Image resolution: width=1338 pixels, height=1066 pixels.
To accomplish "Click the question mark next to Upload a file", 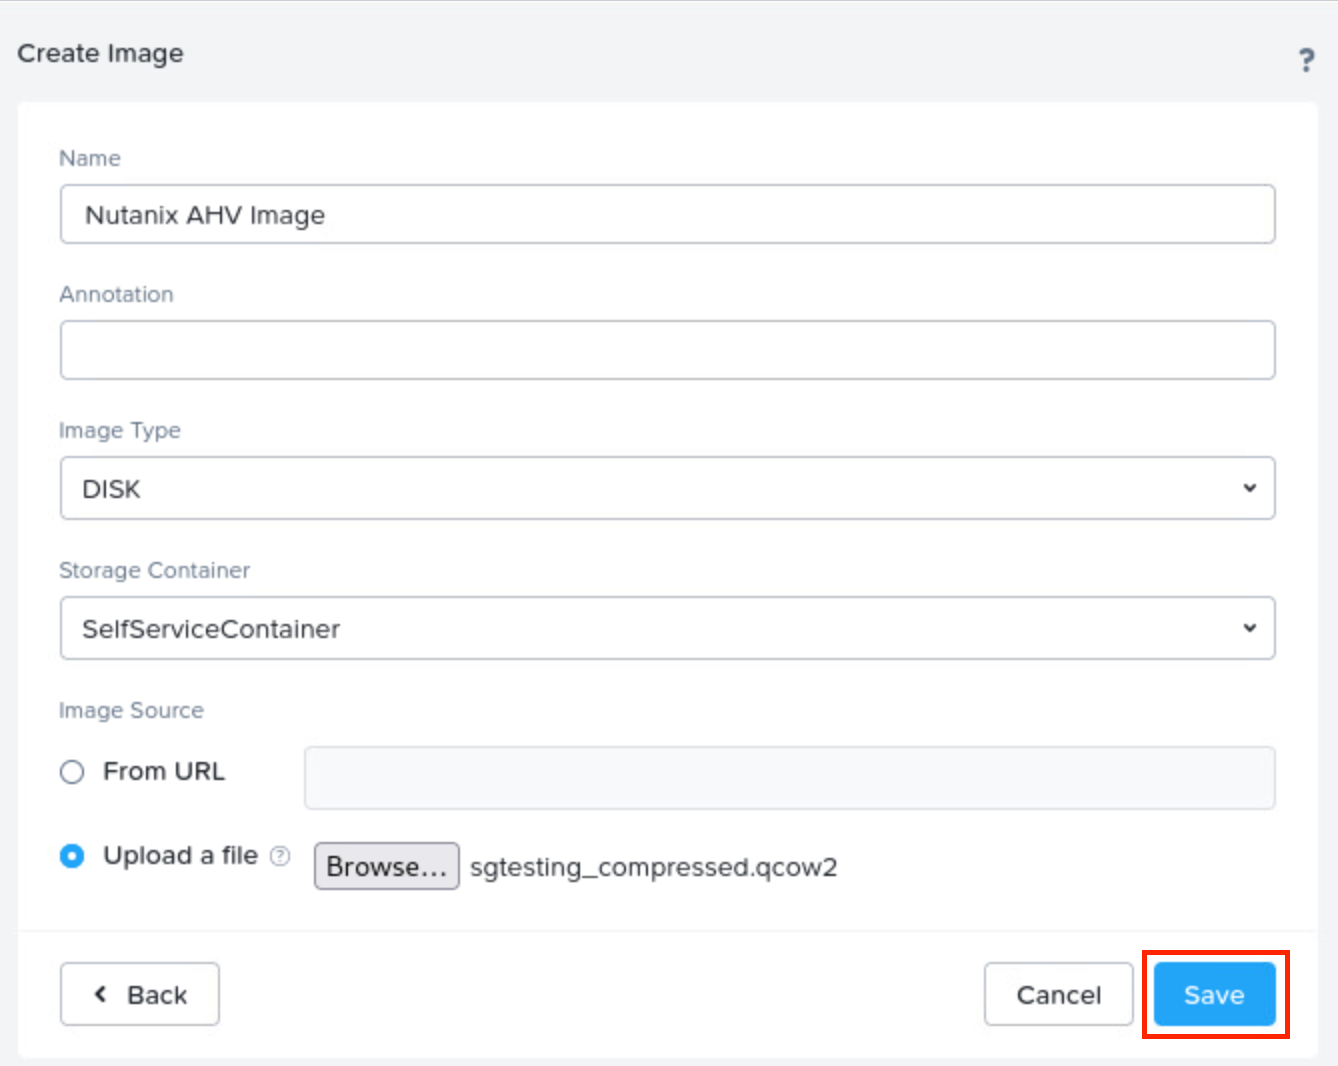I will [x=280, y=856].
